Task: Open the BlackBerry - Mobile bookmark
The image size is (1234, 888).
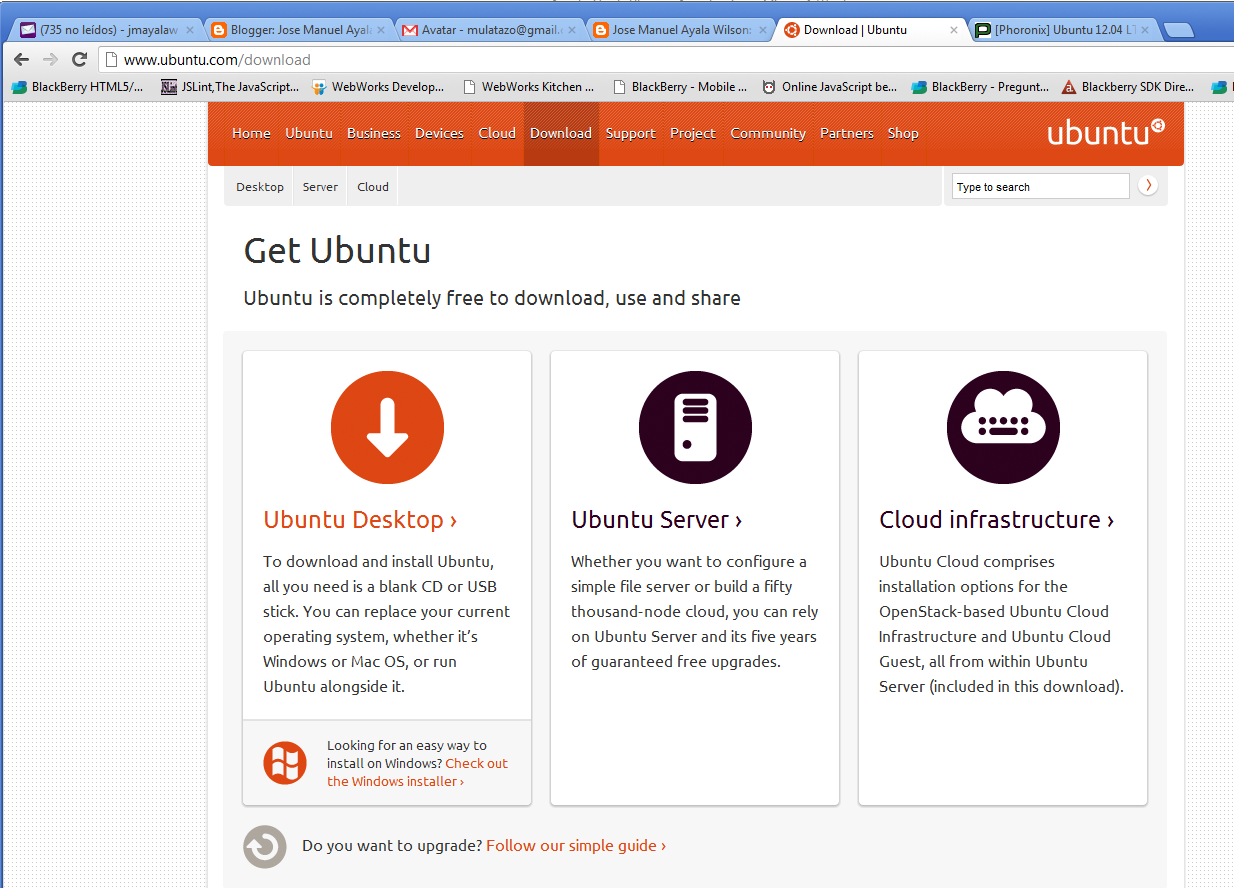Action: [x=680, y=87]
